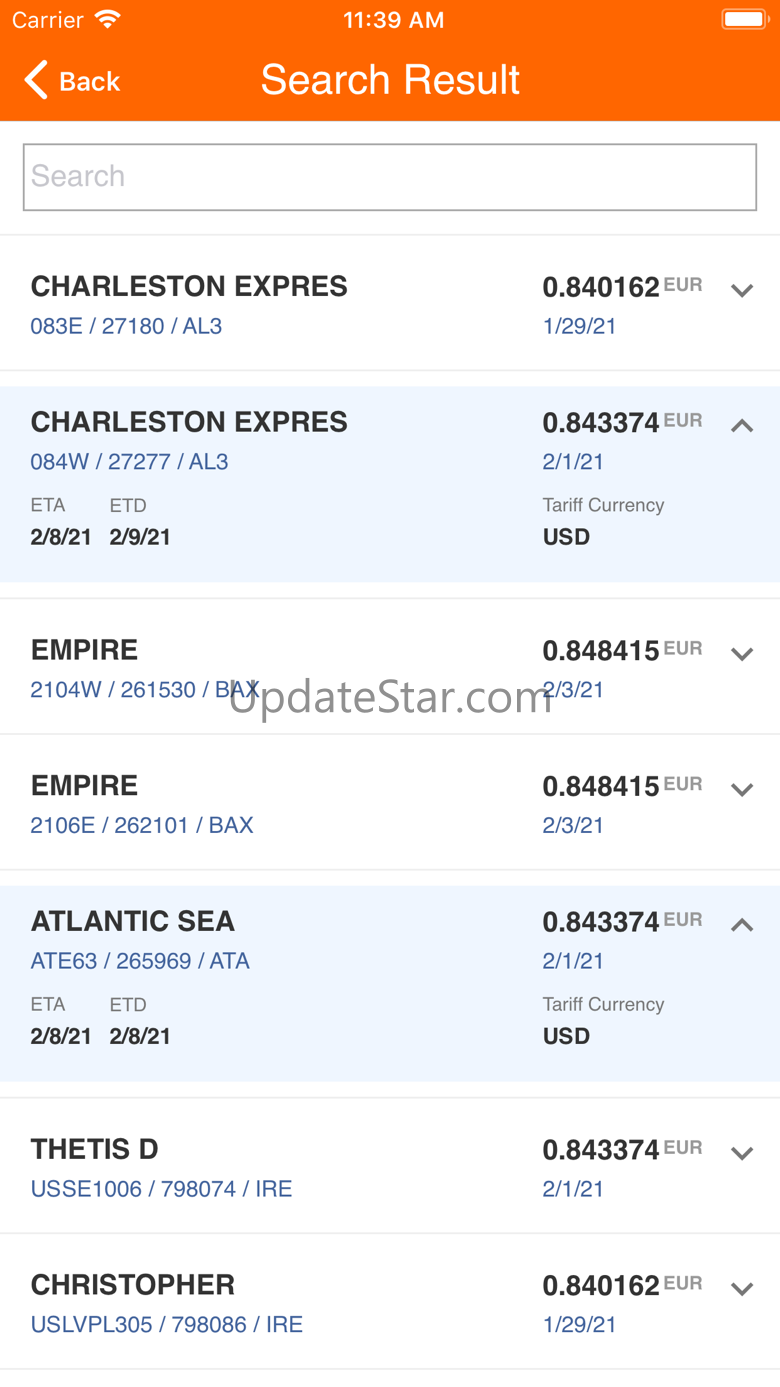The image size is (780, 1387).
Task: Expand the Empire 2104W row details
Action: pyautogui.click(x=741, y=654)
